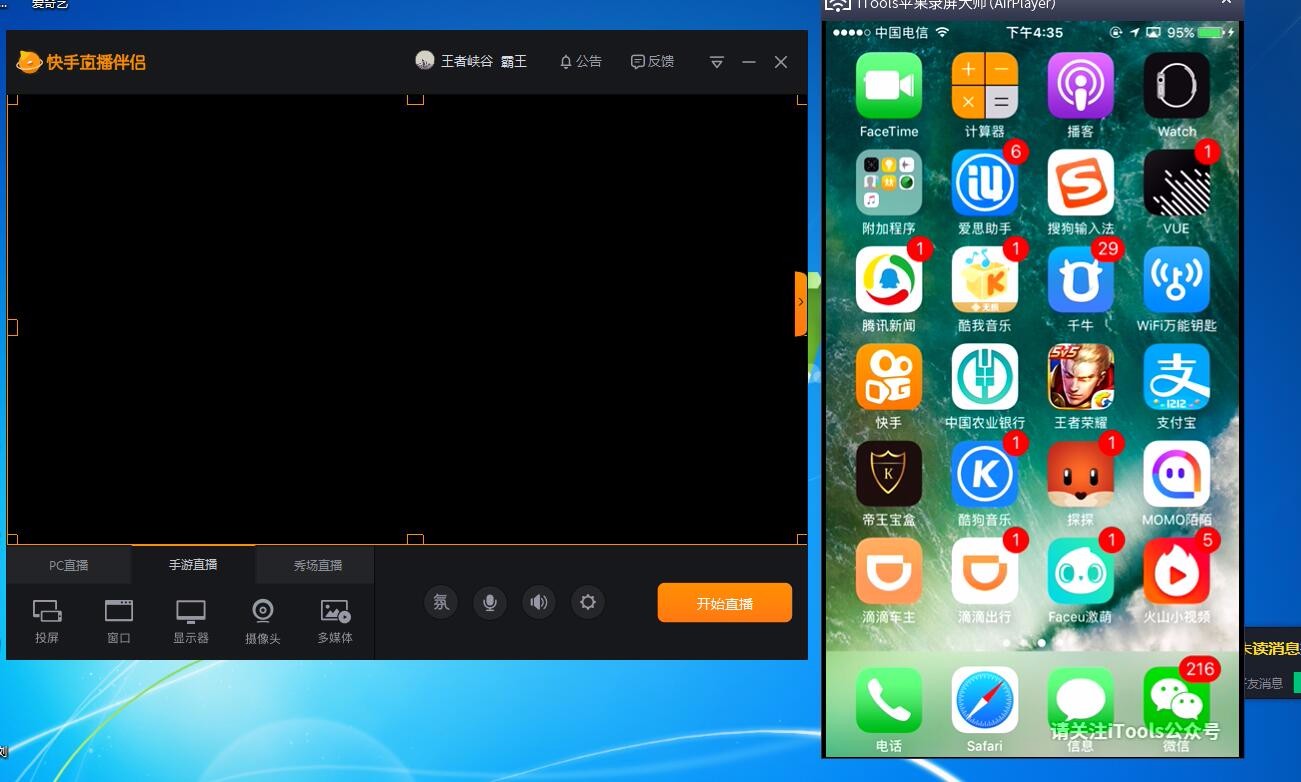The height and width of the screenshot is (782, 1301).
Task: Launch the 爱思助手 app
Action: tap(985, 183)
